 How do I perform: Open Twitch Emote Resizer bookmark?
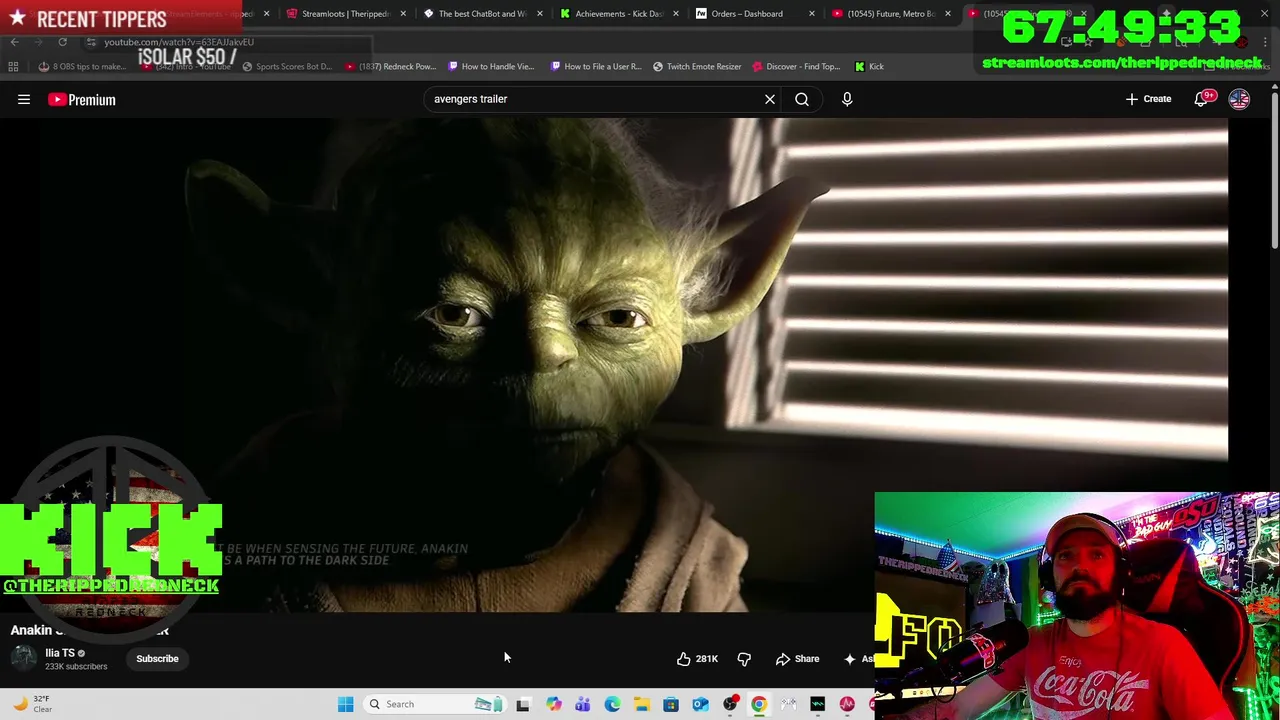tap(697, 66)
